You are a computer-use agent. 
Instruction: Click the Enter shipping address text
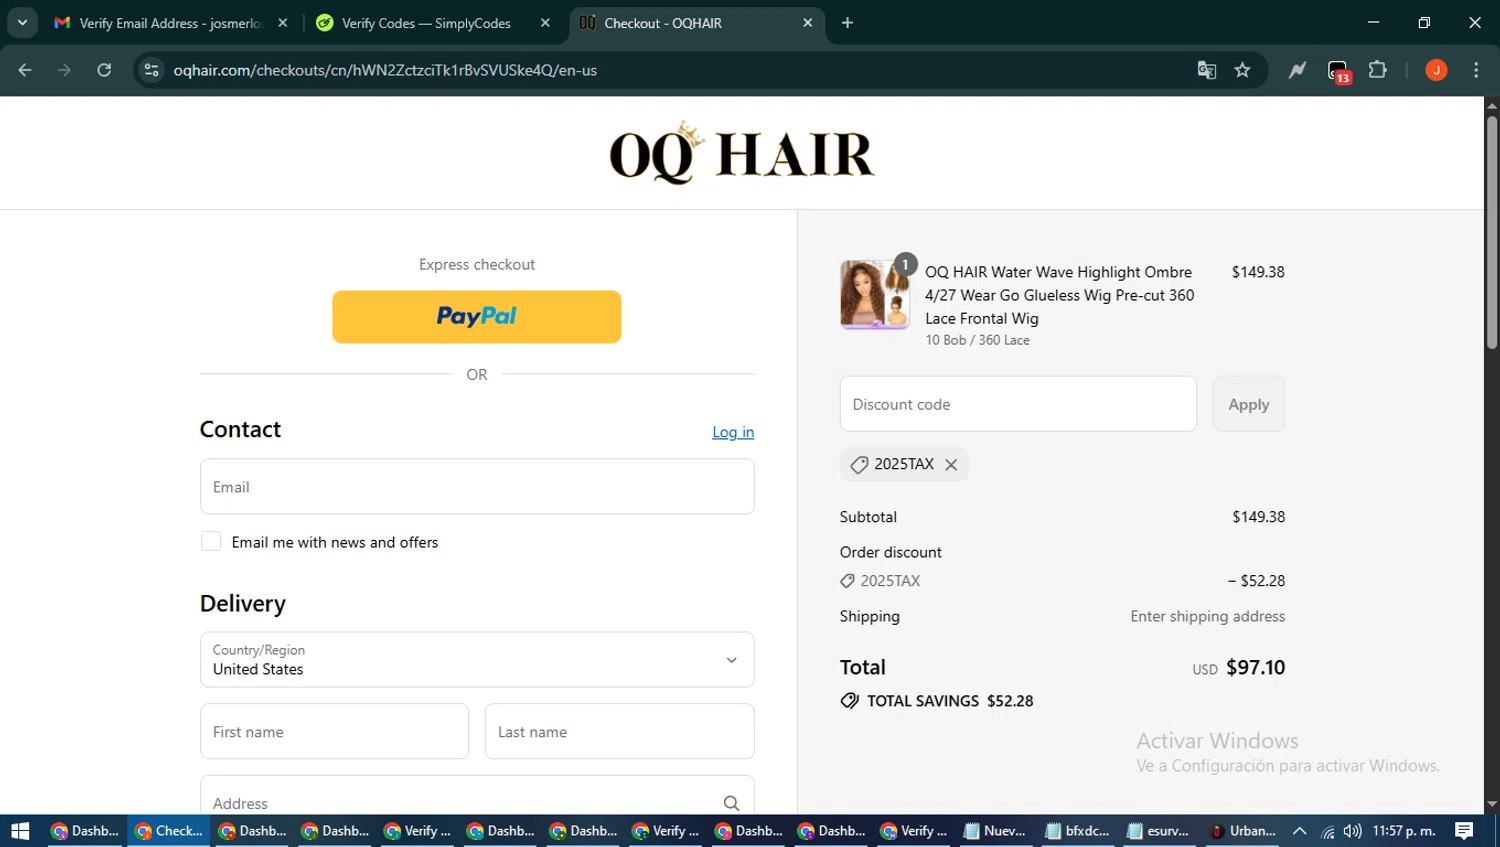click(1207, 616)
